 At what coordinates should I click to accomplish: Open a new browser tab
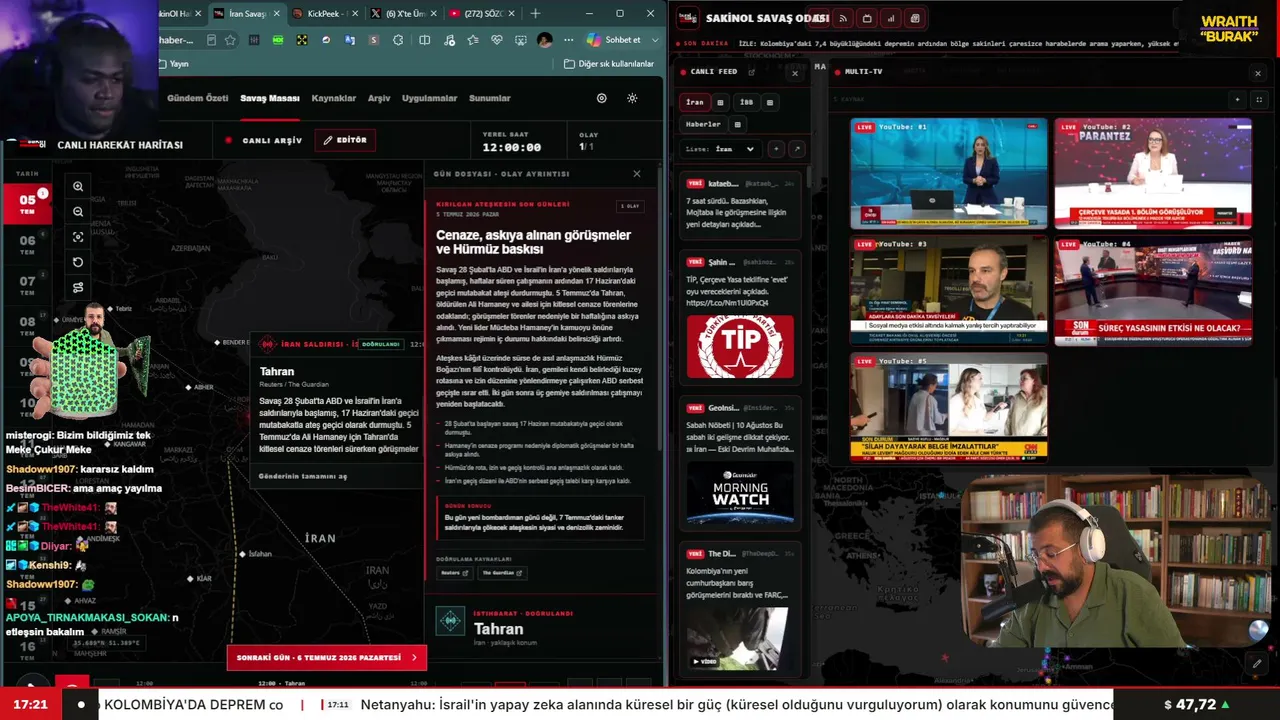[x=535, y=14]
